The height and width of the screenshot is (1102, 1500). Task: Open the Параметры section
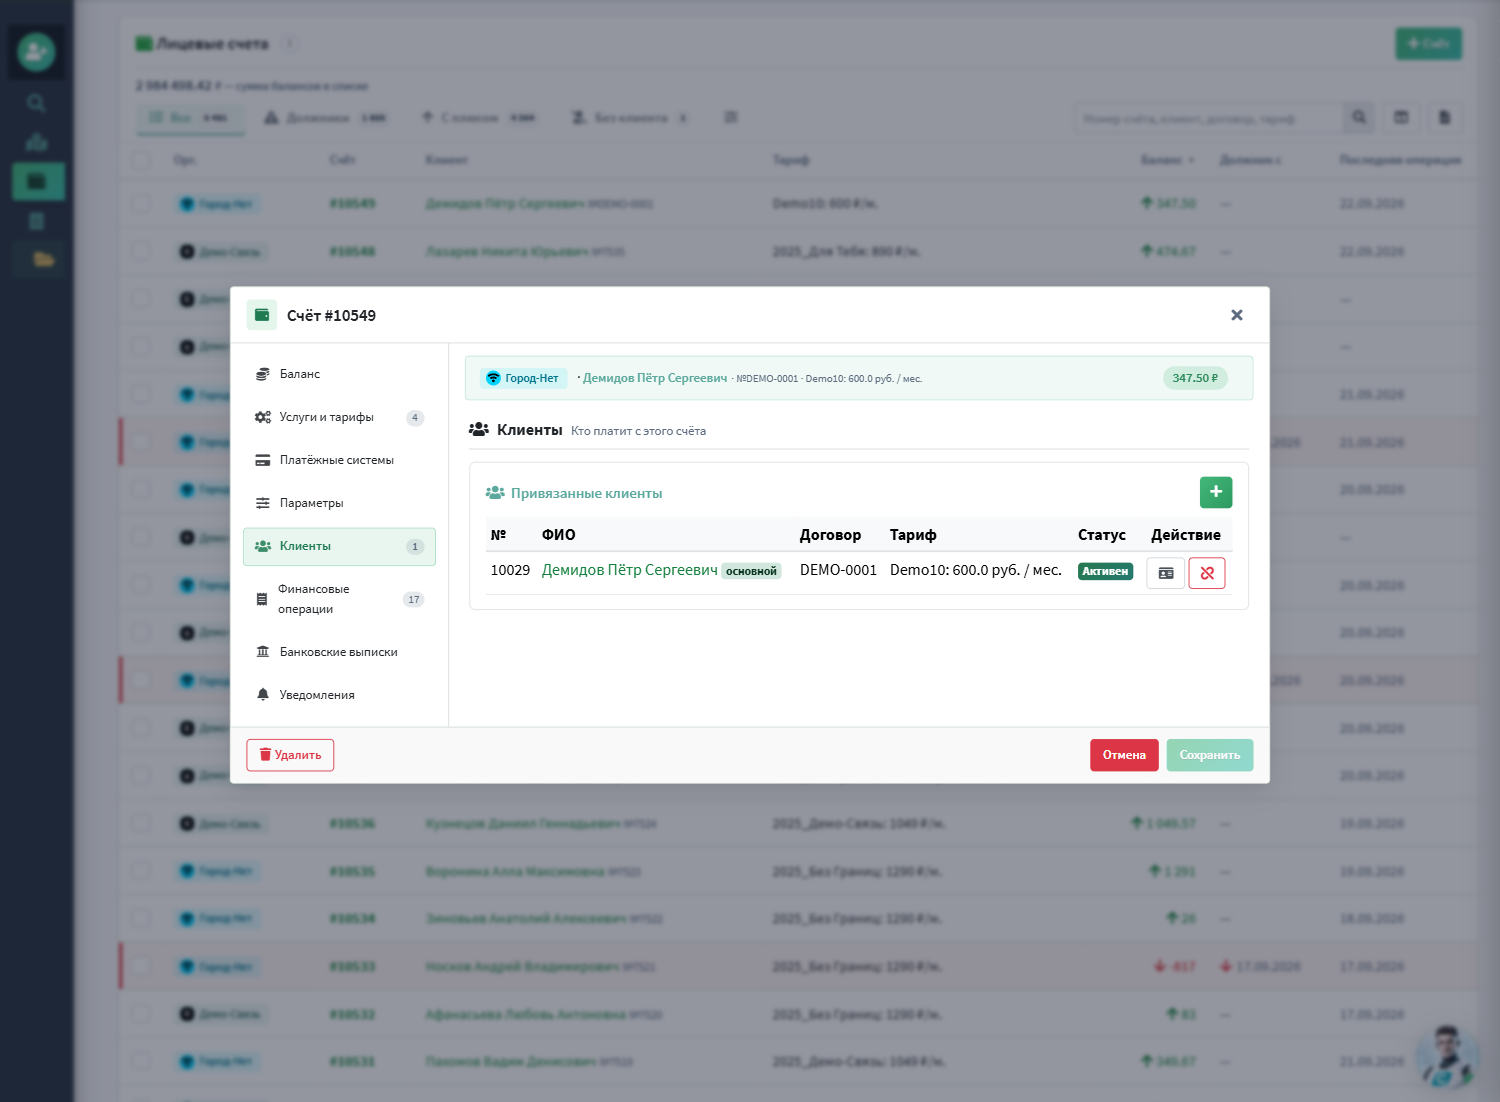339,503
